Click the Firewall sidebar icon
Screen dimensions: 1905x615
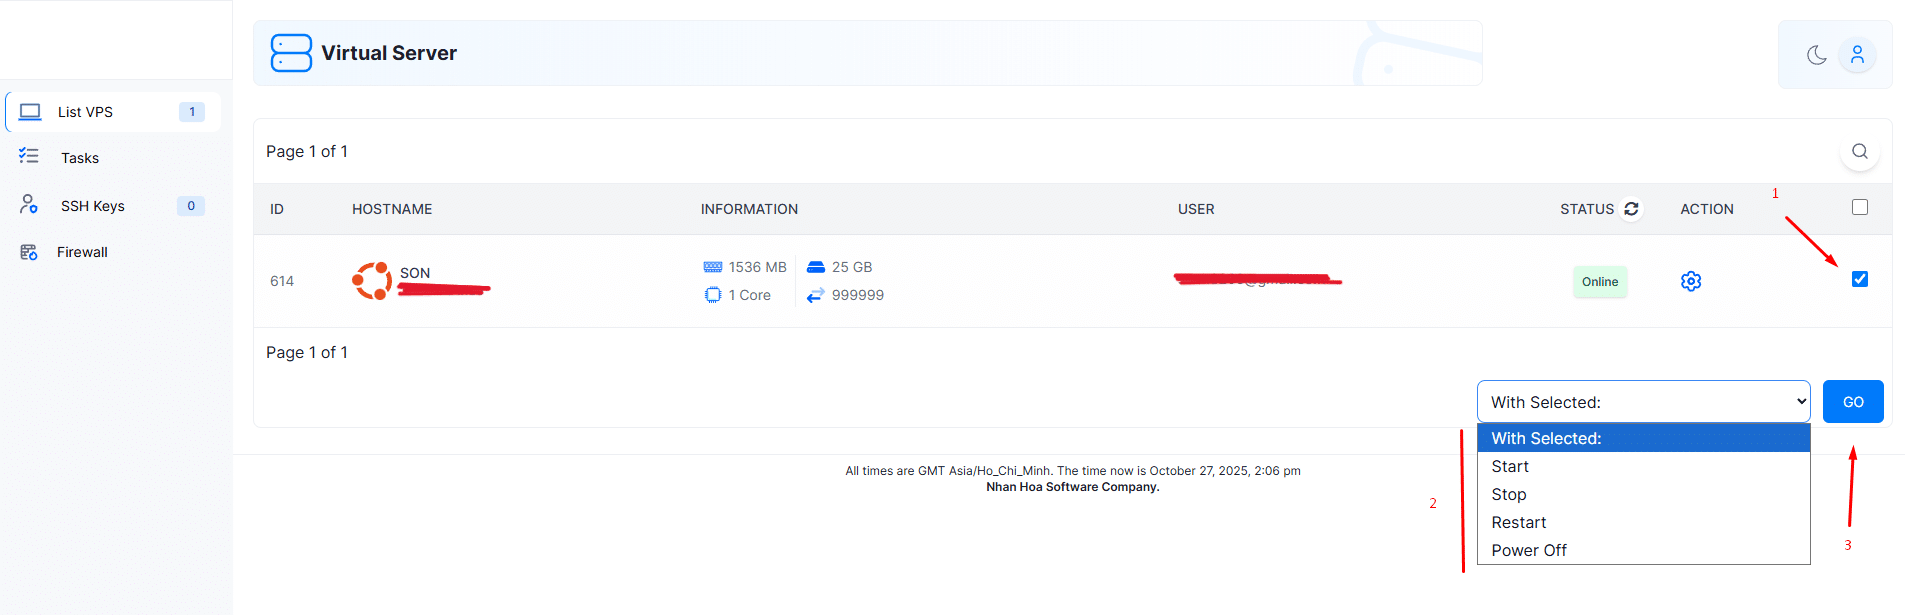[29, 252]
